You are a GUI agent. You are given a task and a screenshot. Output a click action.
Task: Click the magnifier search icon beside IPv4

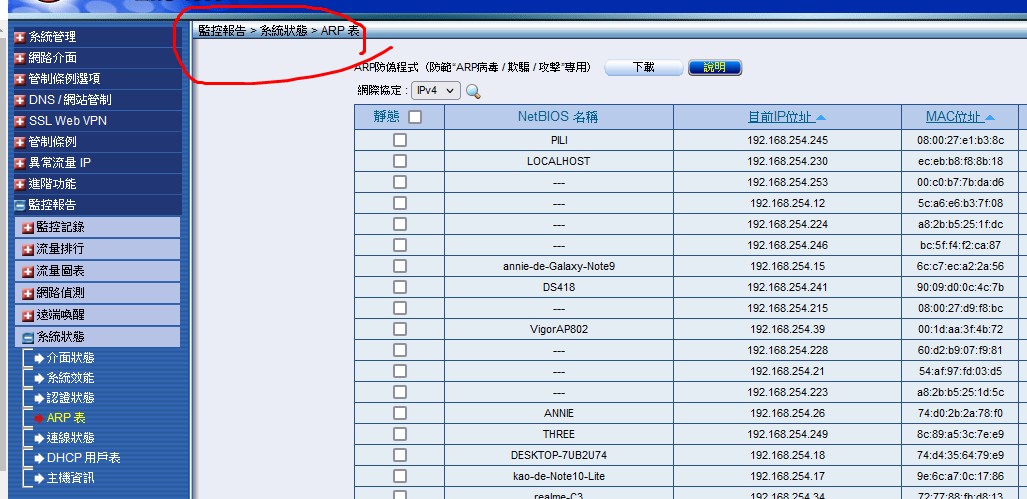point(473,92)
